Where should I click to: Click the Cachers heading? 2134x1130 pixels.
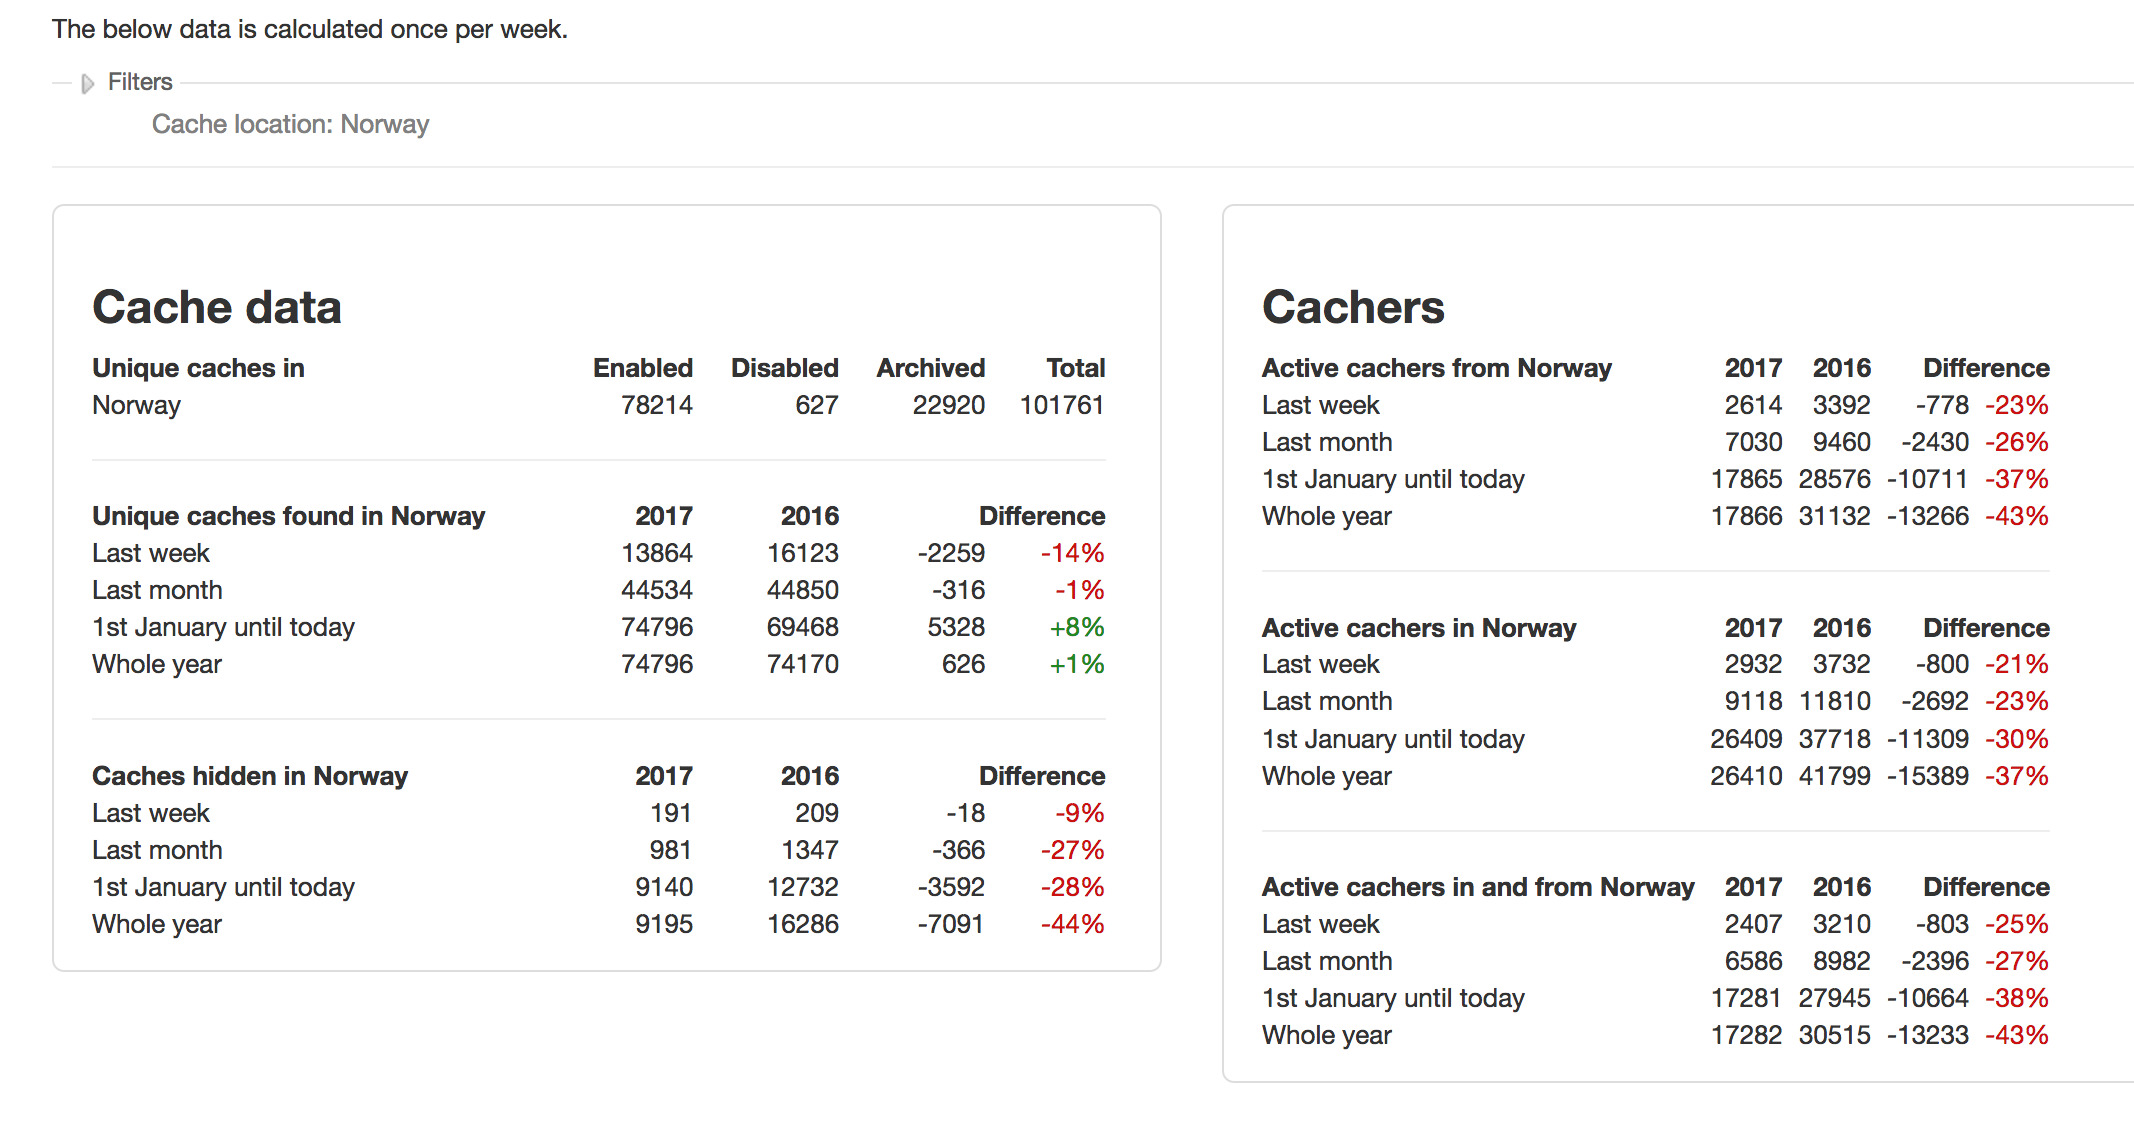pyautogui.click(x=1353, y=307)
